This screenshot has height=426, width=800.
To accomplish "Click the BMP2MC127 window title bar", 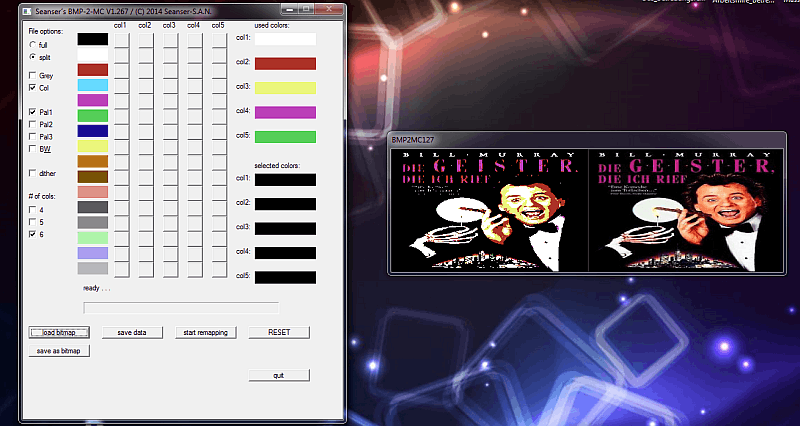I will (587, 140).
